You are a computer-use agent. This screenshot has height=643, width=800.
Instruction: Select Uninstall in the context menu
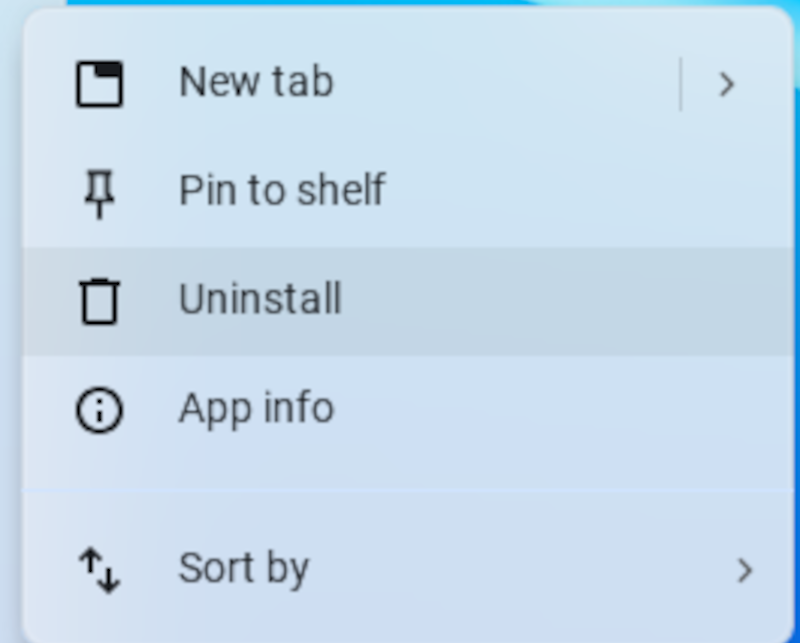tap(260, 299)
